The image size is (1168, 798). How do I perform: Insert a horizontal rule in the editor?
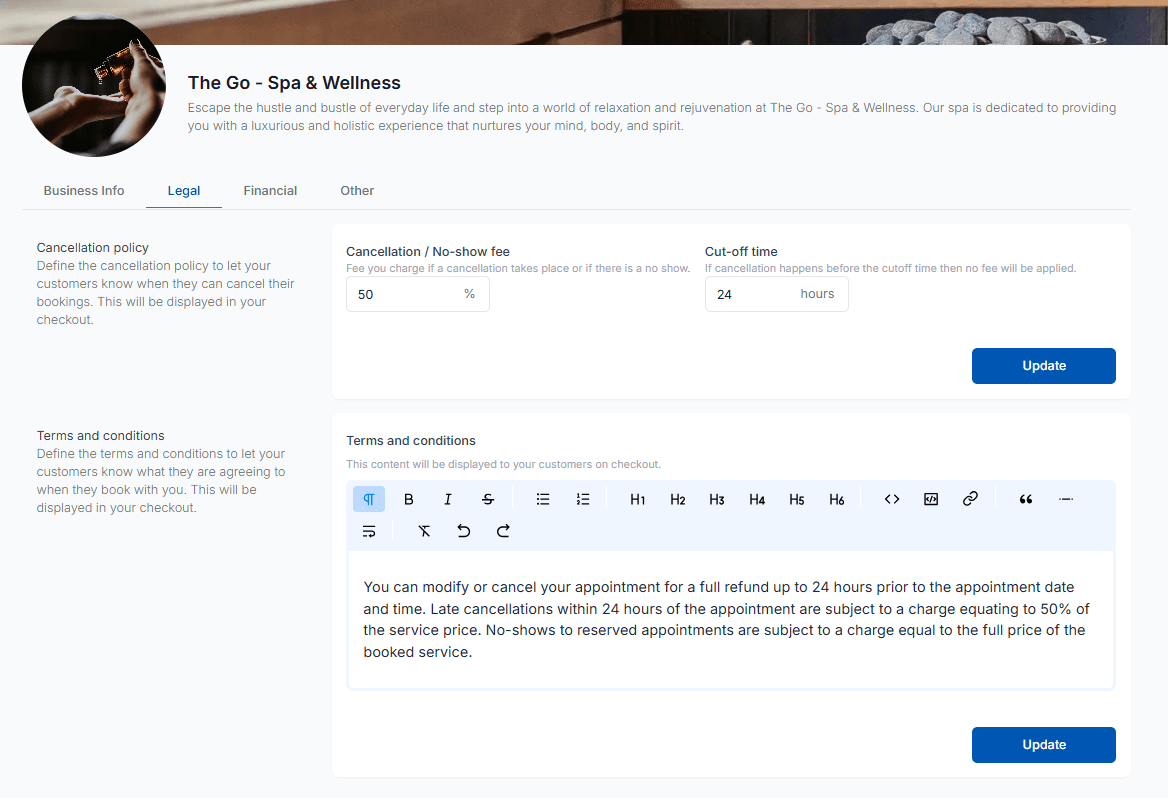[x=1066, y=498]
